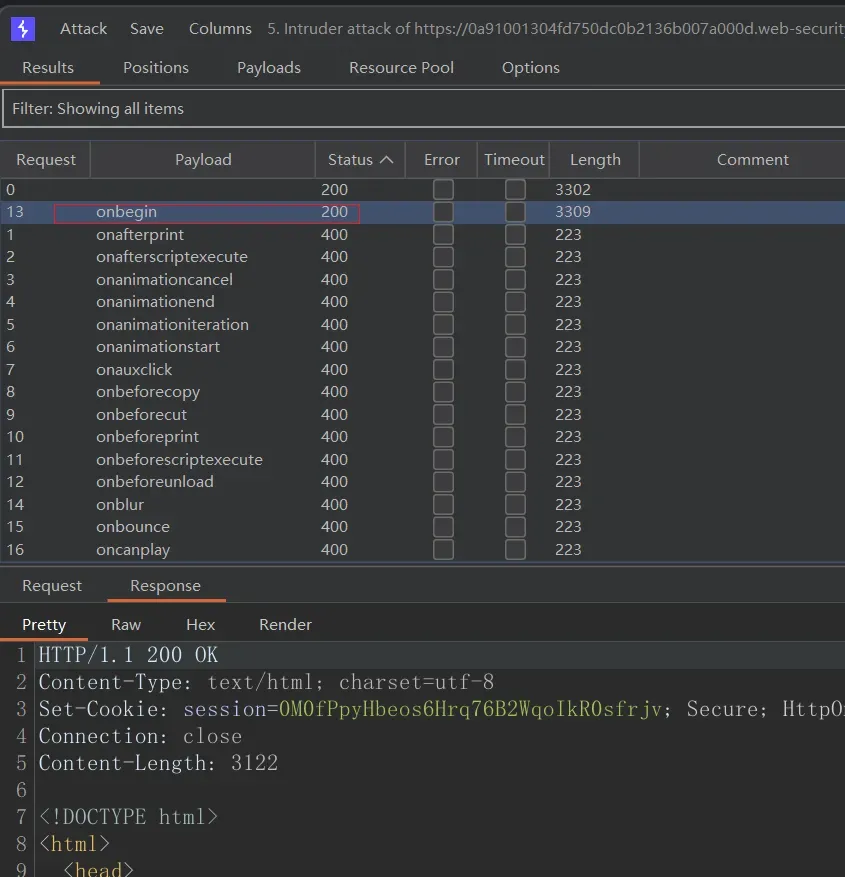The height and width of the screenshot is (877, 845).
Task: Select the Render view tab
Action: pos(285,625)
